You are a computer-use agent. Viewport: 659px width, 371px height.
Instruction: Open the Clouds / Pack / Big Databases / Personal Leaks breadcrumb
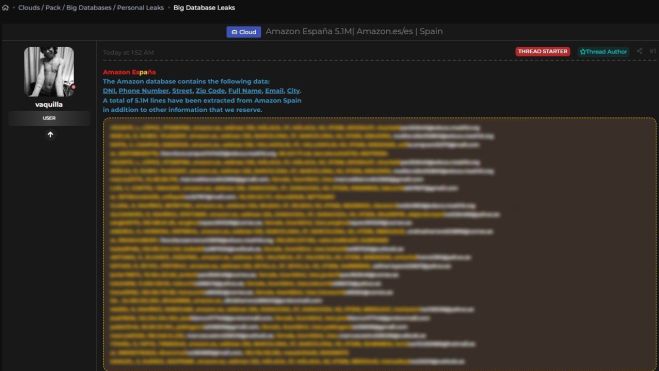[91, 8]
